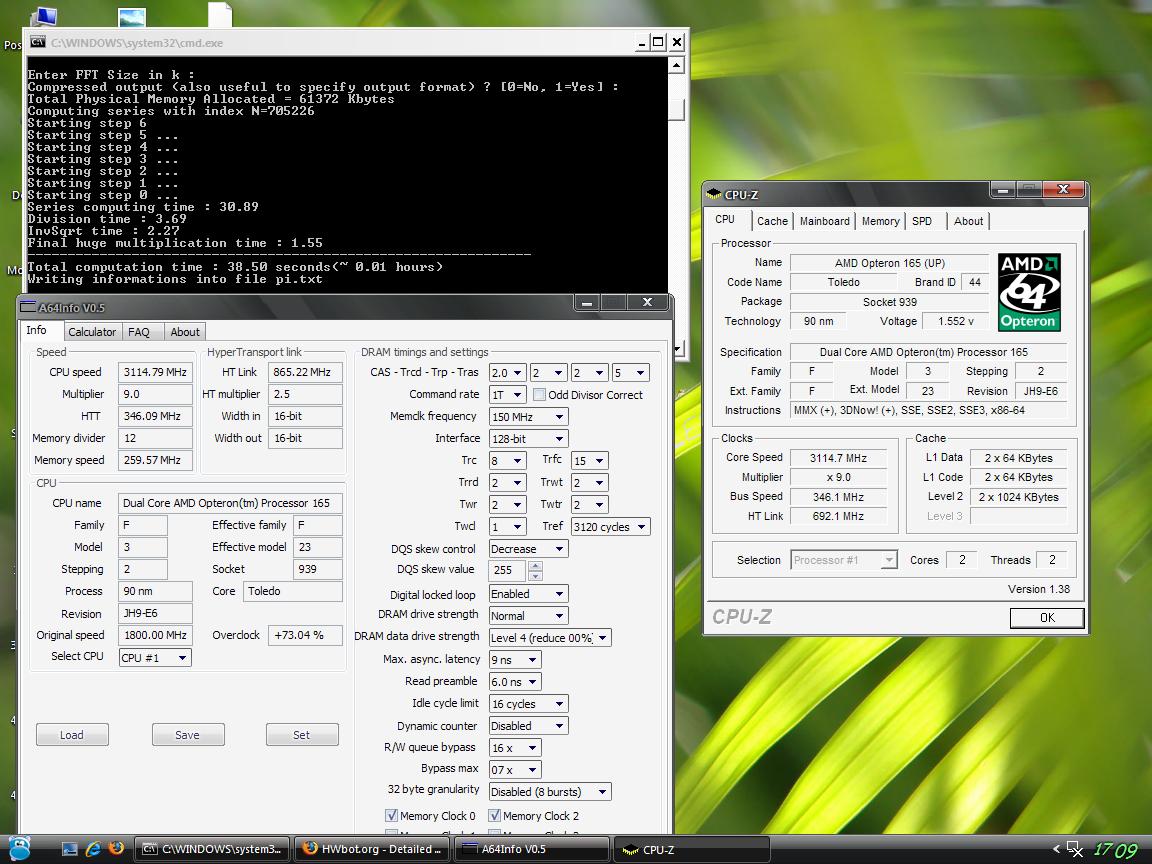Decrease the DQS skew value spinner
The image size is (1152, 864).
tap(535, 575)
